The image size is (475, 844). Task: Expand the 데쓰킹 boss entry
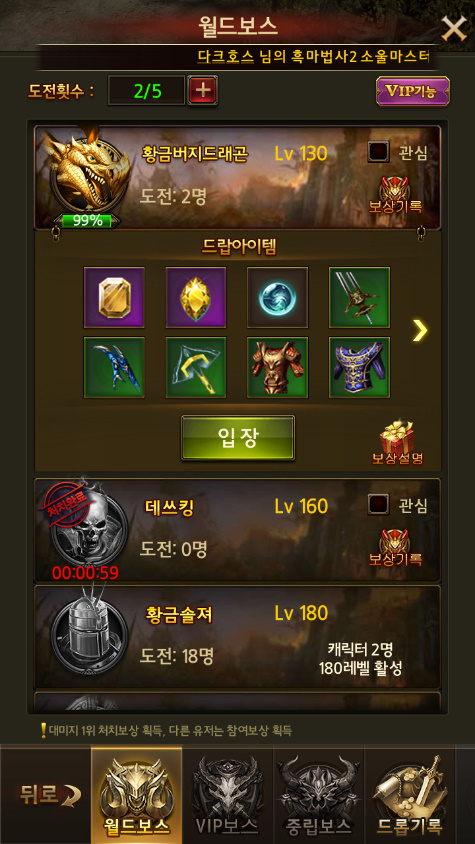[238, 530]
